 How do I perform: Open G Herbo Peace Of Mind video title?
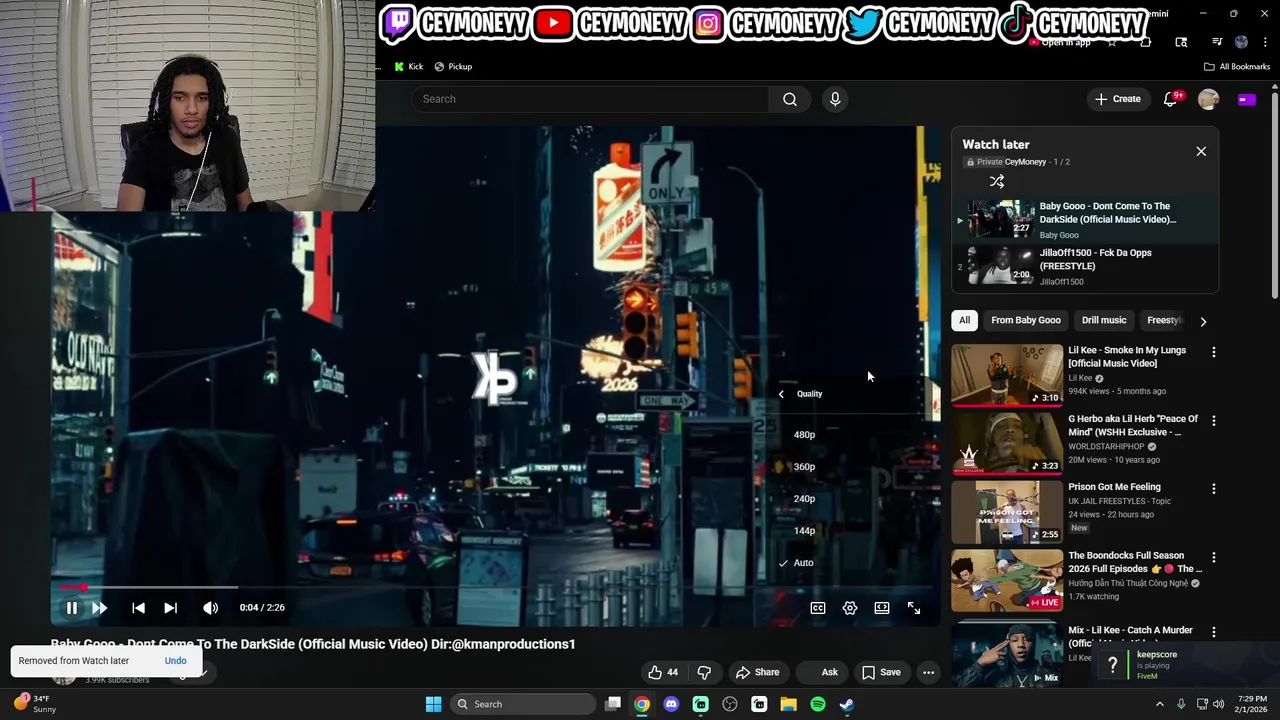coord(1133,426)
